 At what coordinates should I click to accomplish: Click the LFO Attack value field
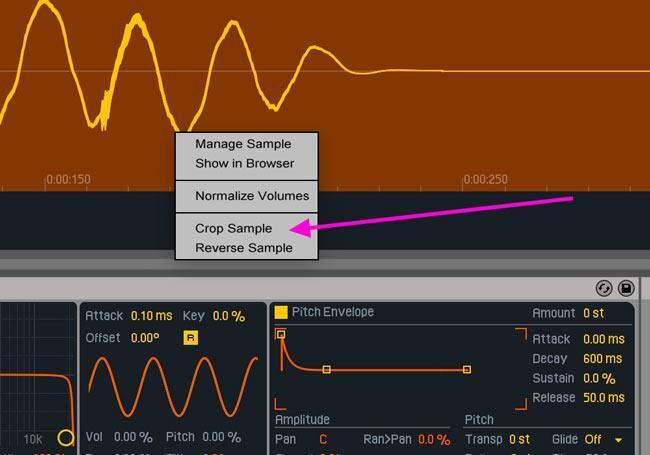coord(150,316)
